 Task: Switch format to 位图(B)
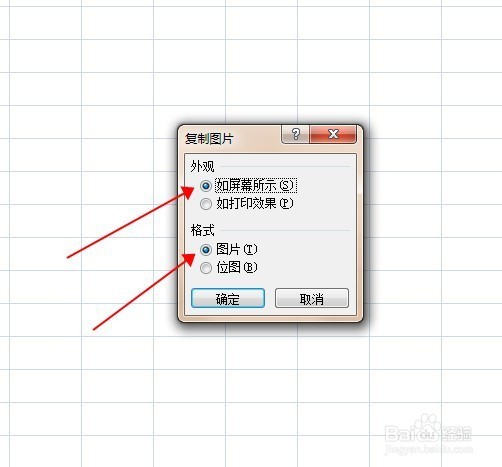206,267
